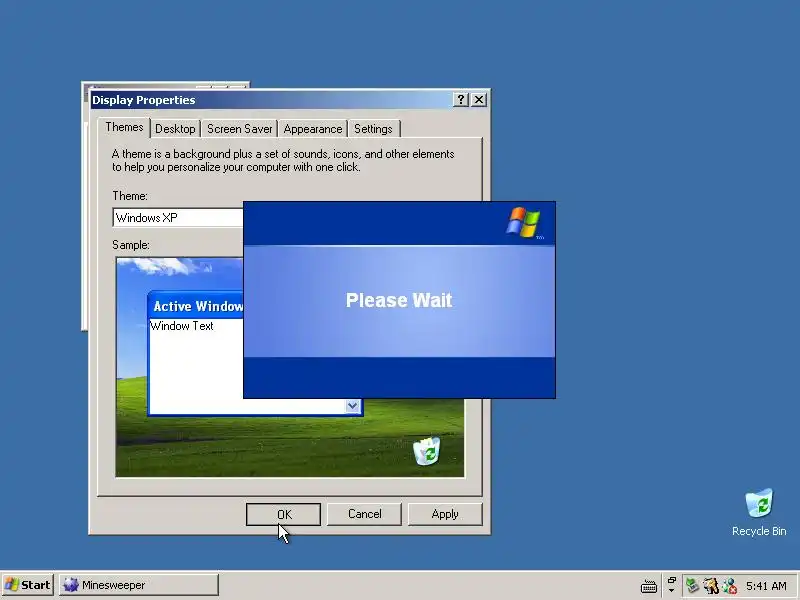This screenshot has width=800, height=600.
Task: Click the Windows logo on Please Wait screen
Action: click(x=523, y=222)
